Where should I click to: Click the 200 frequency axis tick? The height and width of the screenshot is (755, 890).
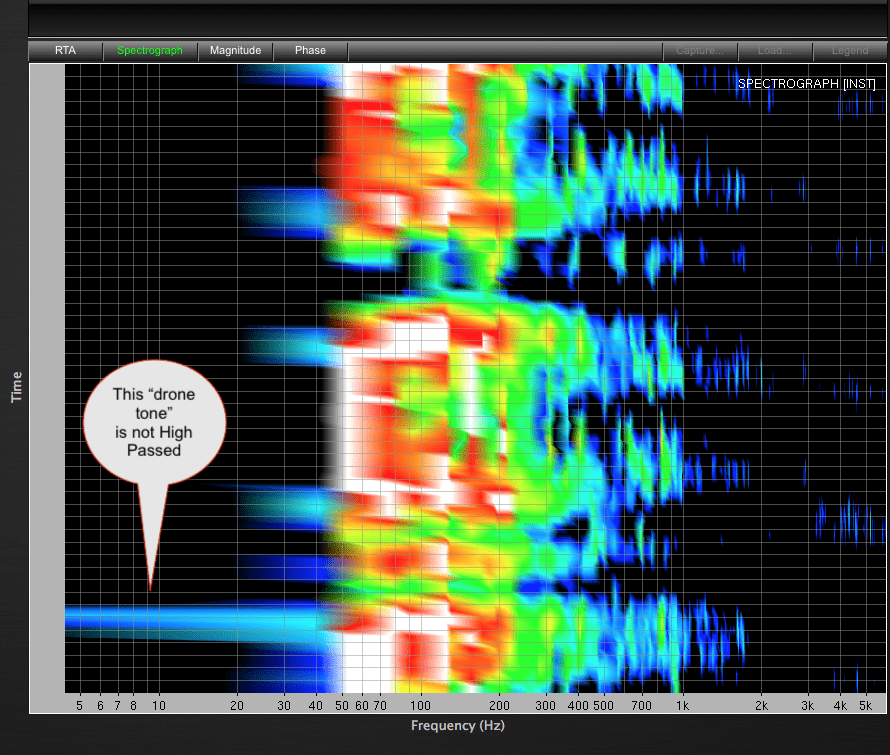pos(499,706)
